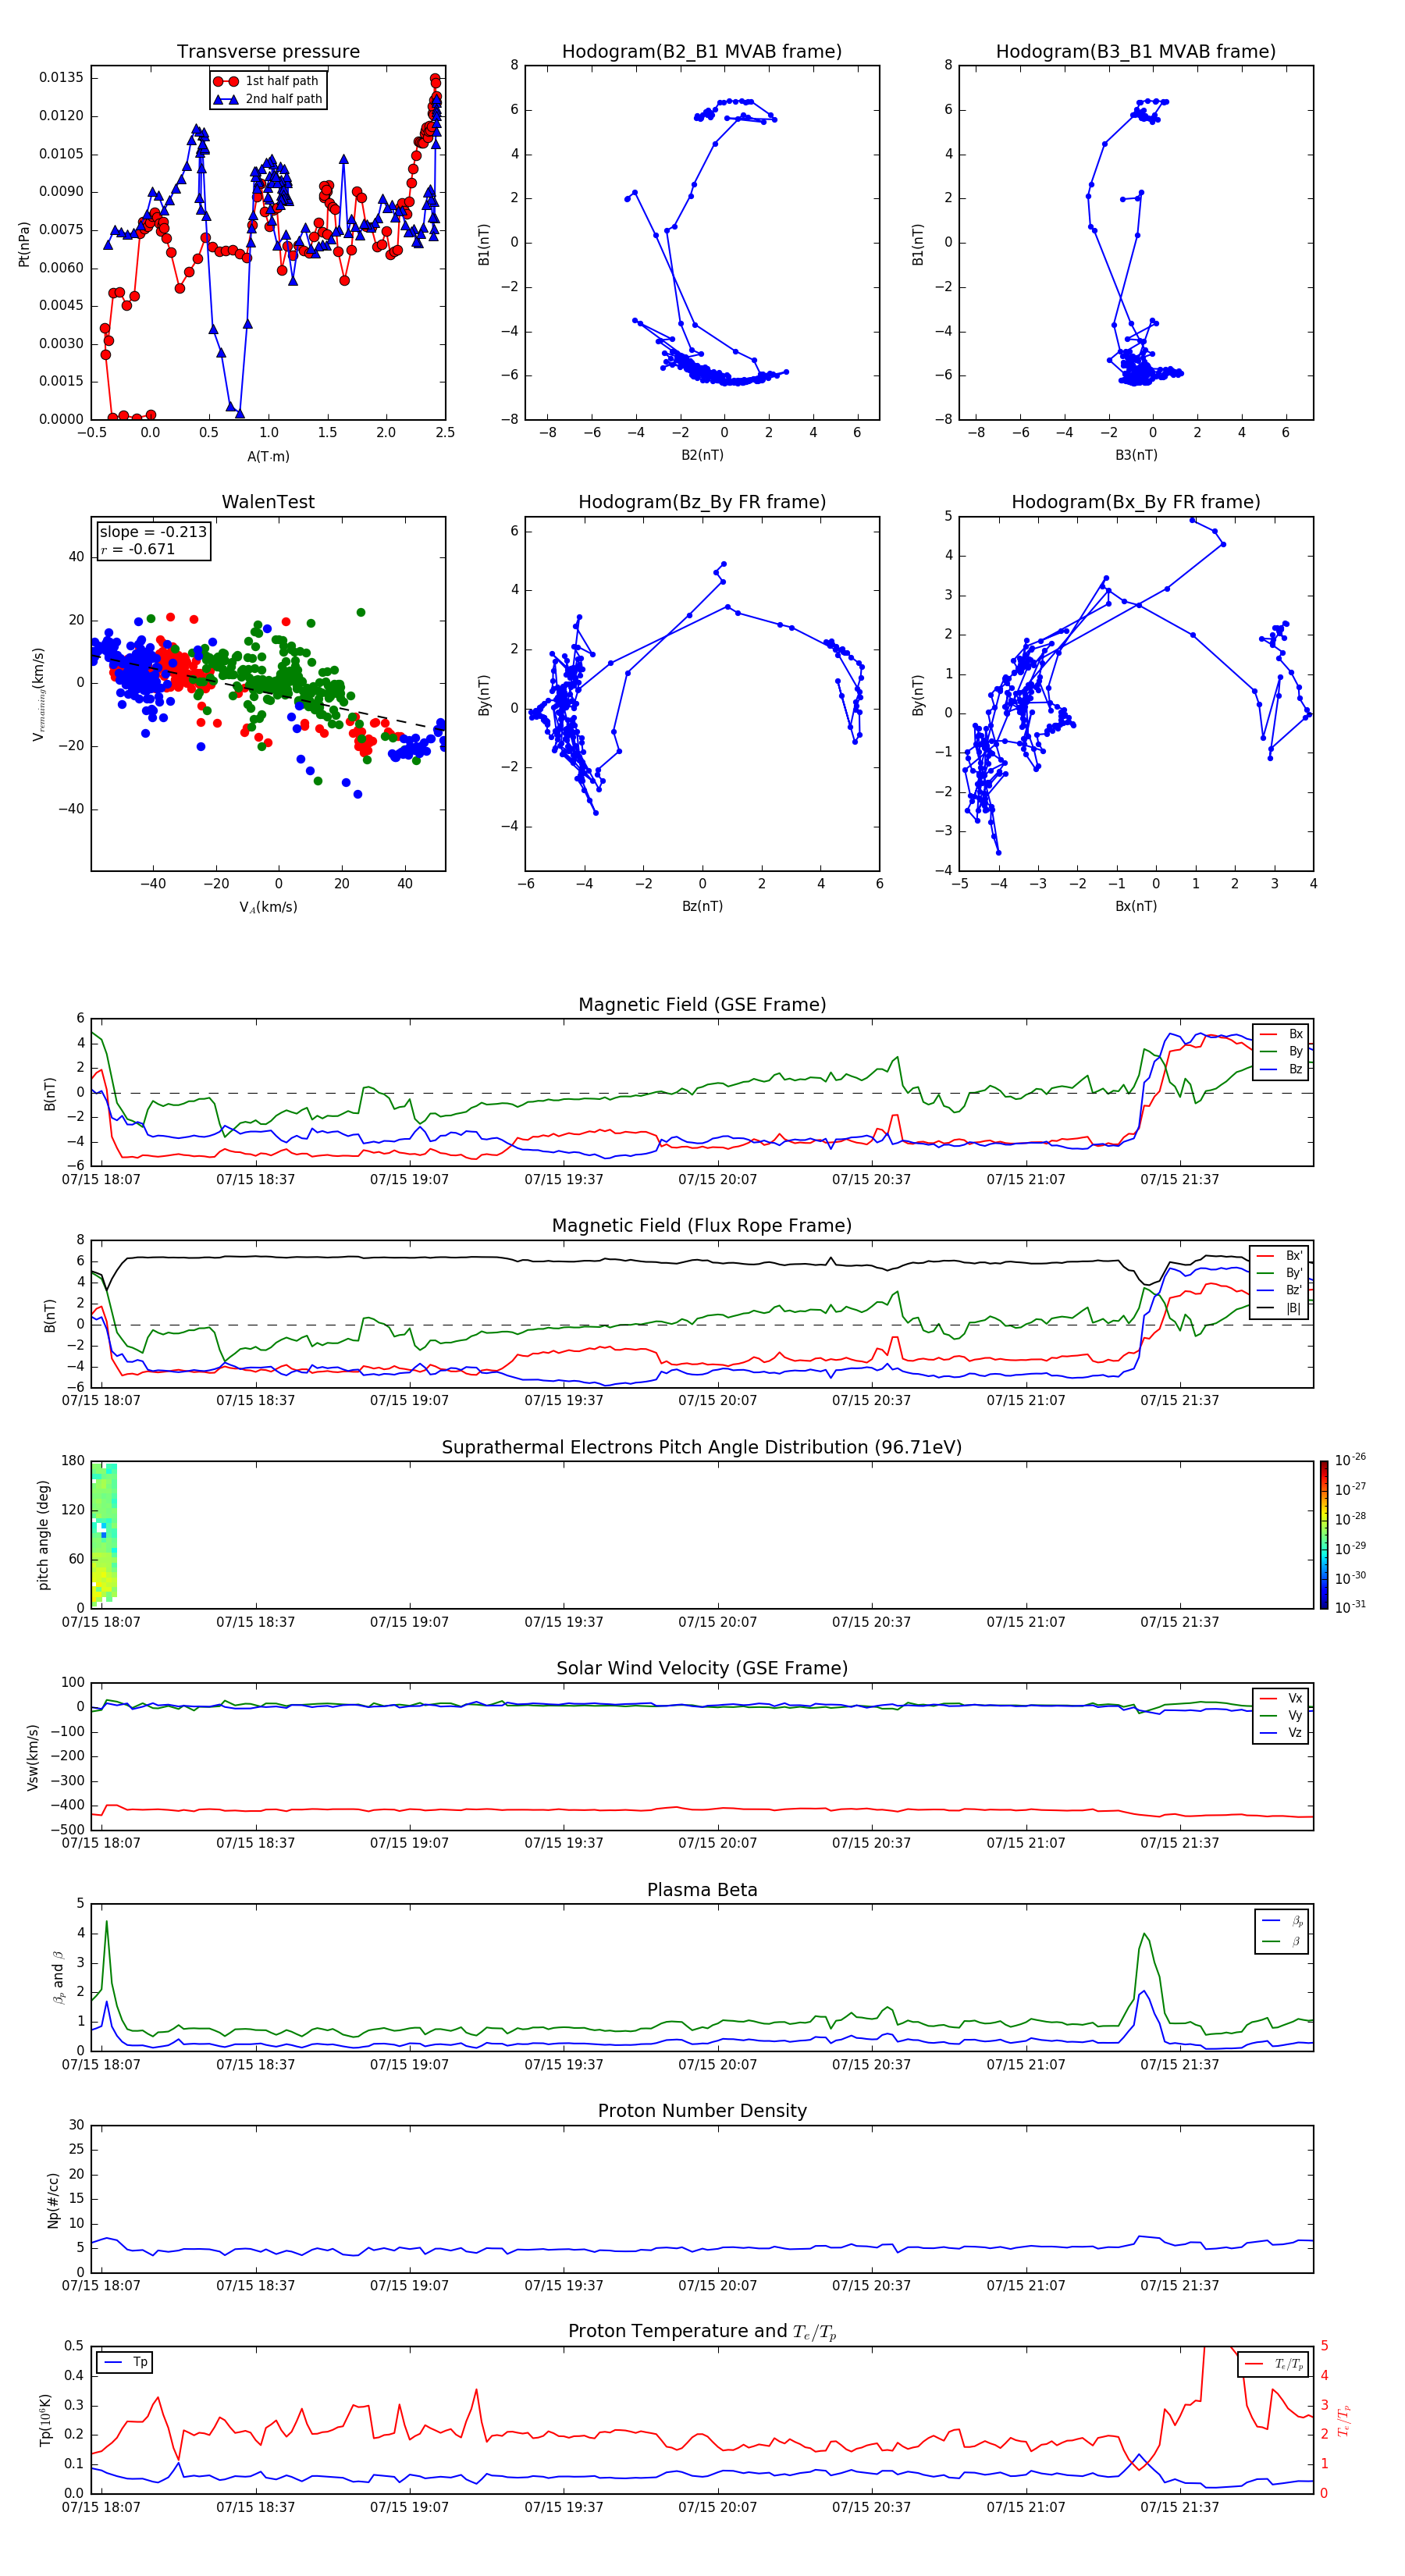Select By in the GSE Frame legend

[1281, 1051]
